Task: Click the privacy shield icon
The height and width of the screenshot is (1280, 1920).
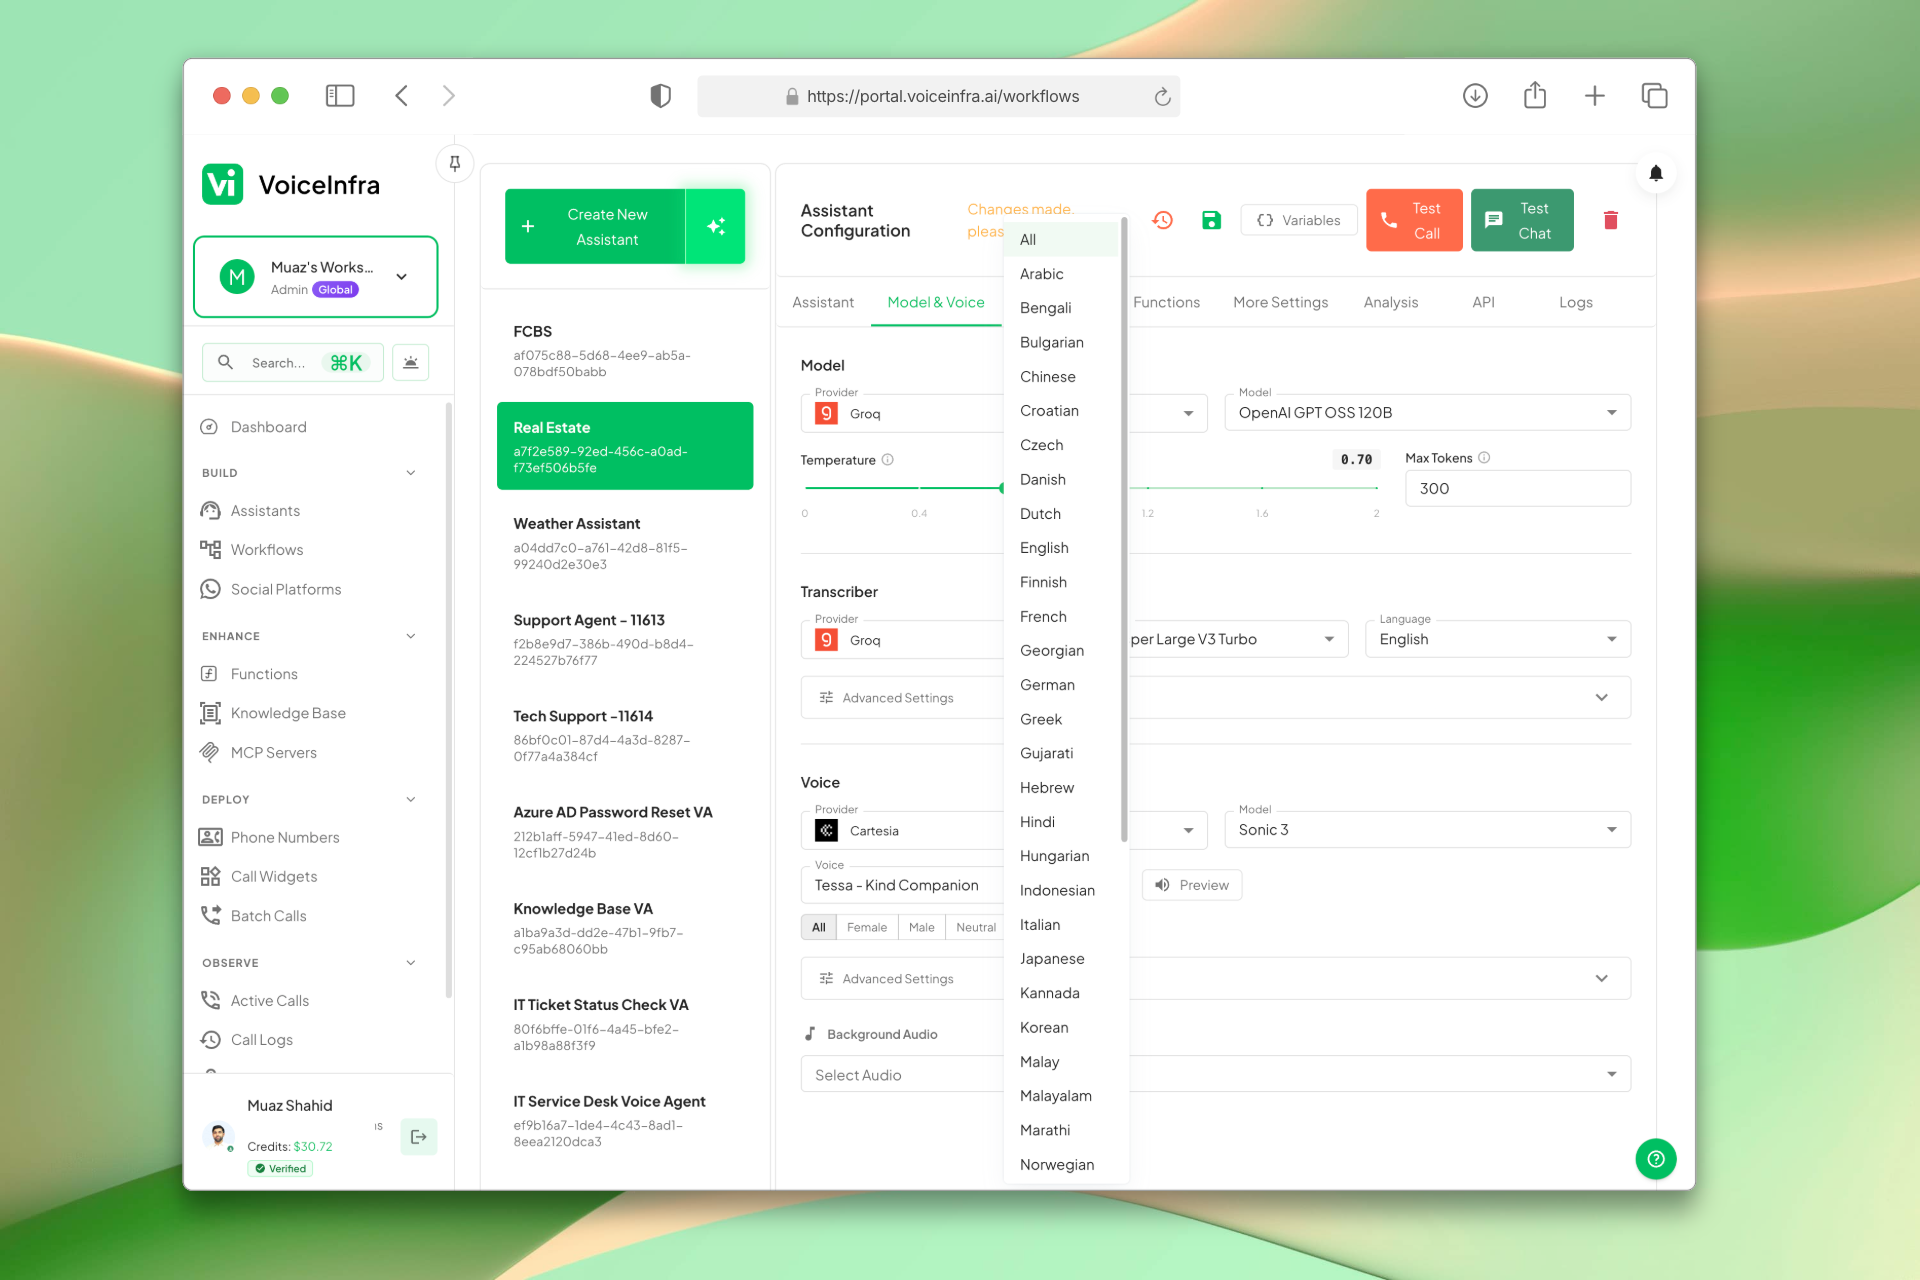Action: coord(660,96)
